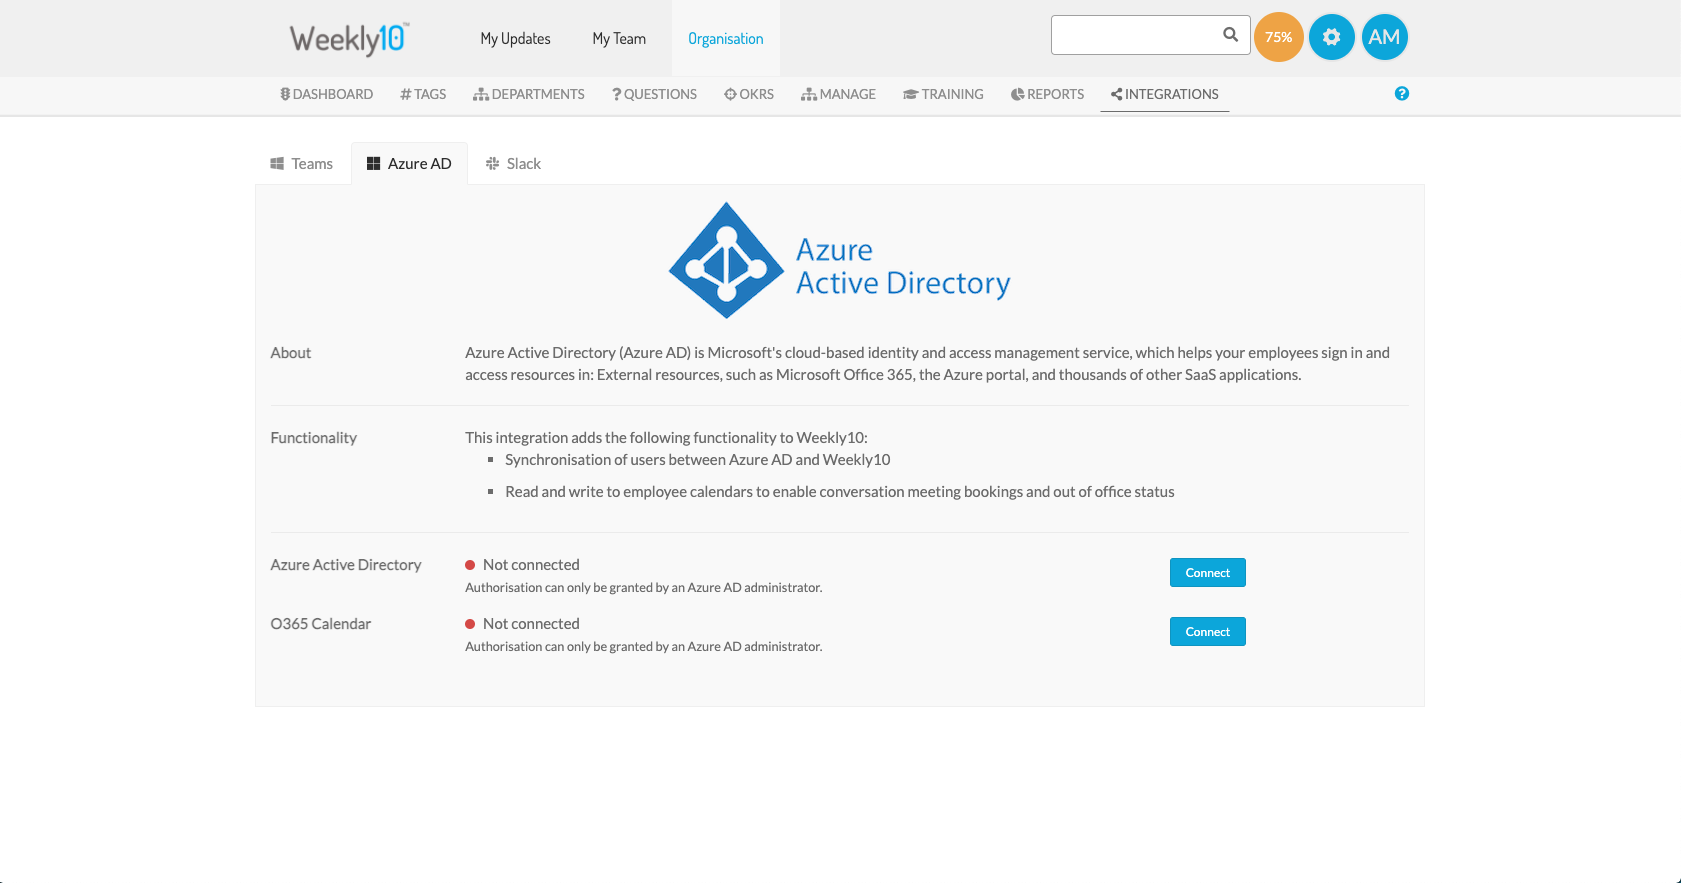The width and height of the screenshot is (1681, 883).
Task: Open the Reports section
Action: (x=1047, y=94)
